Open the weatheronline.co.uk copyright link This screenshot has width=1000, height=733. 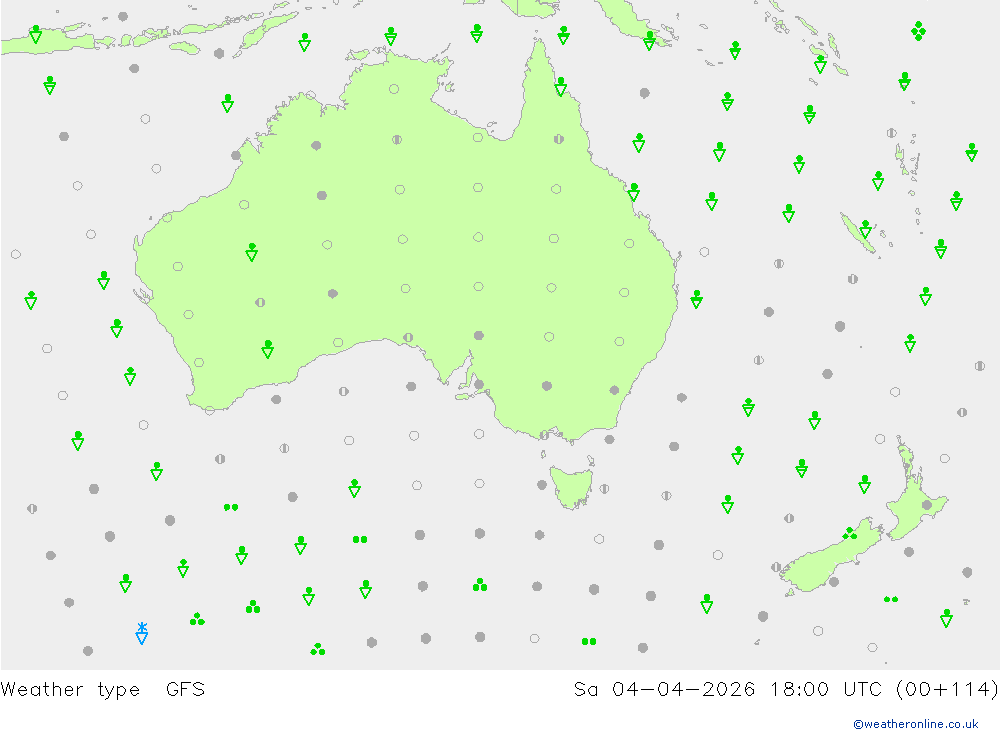915,723
